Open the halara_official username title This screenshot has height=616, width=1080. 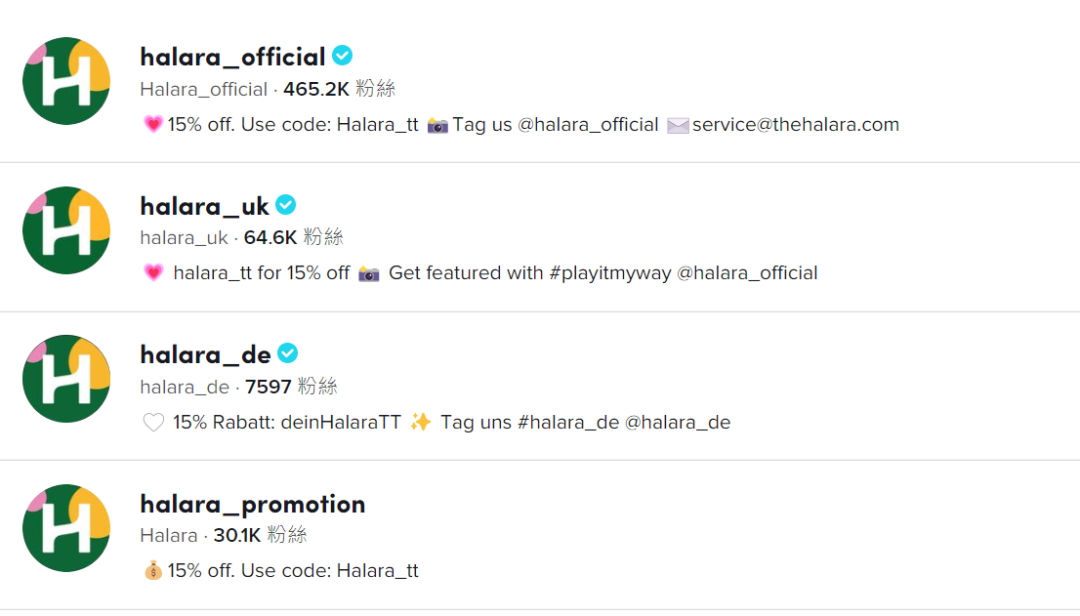232,57
